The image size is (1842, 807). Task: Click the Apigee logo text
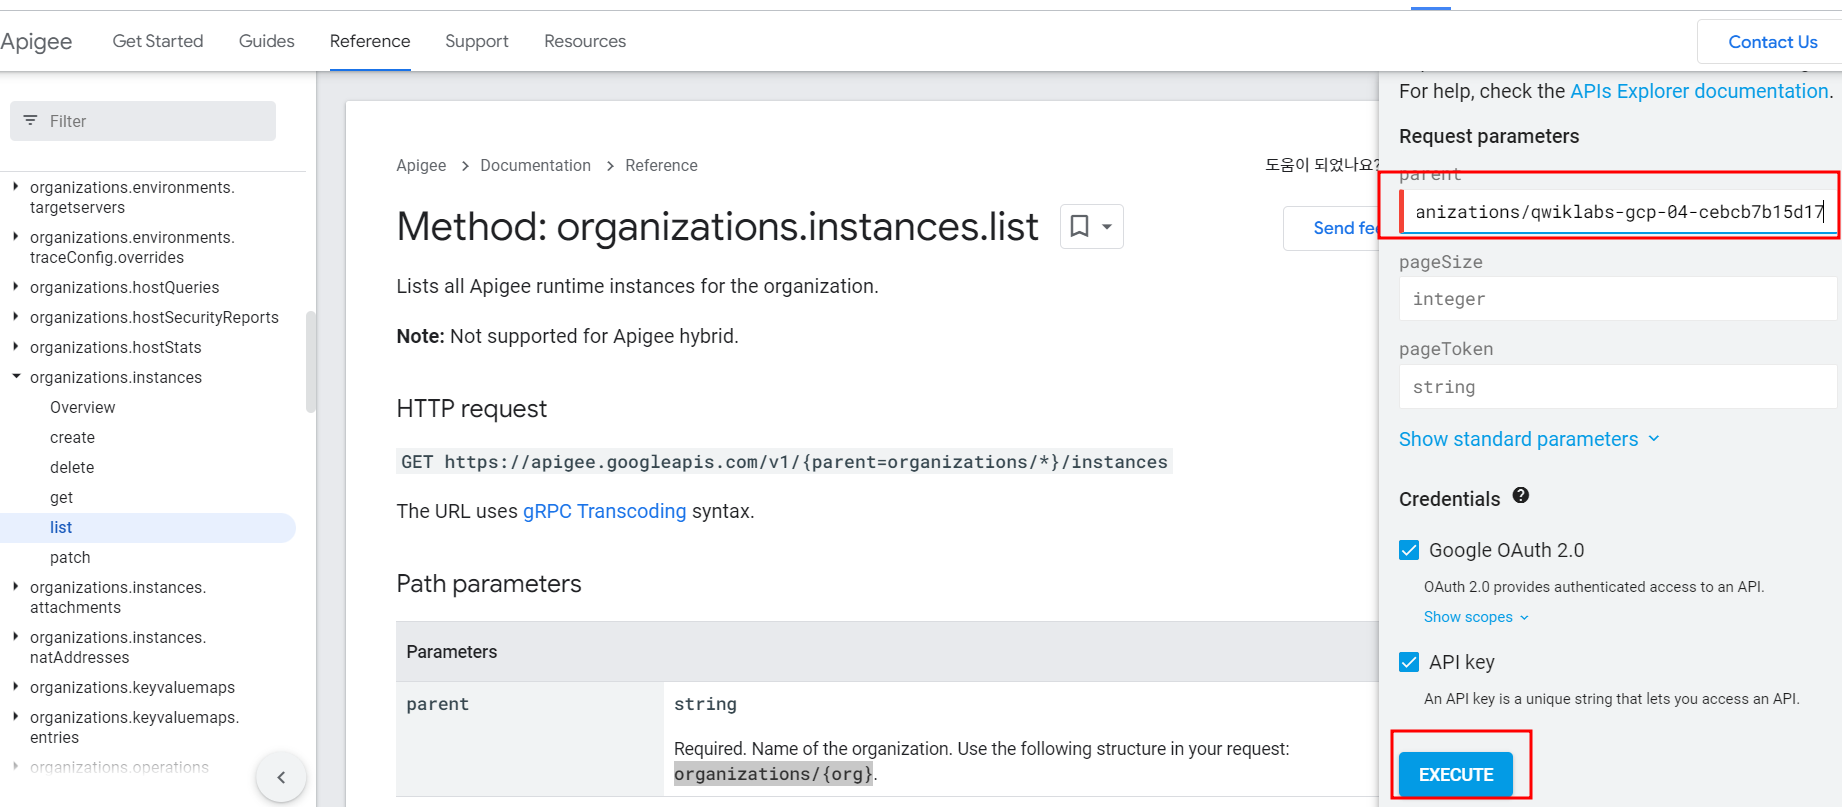click(36, 41)
